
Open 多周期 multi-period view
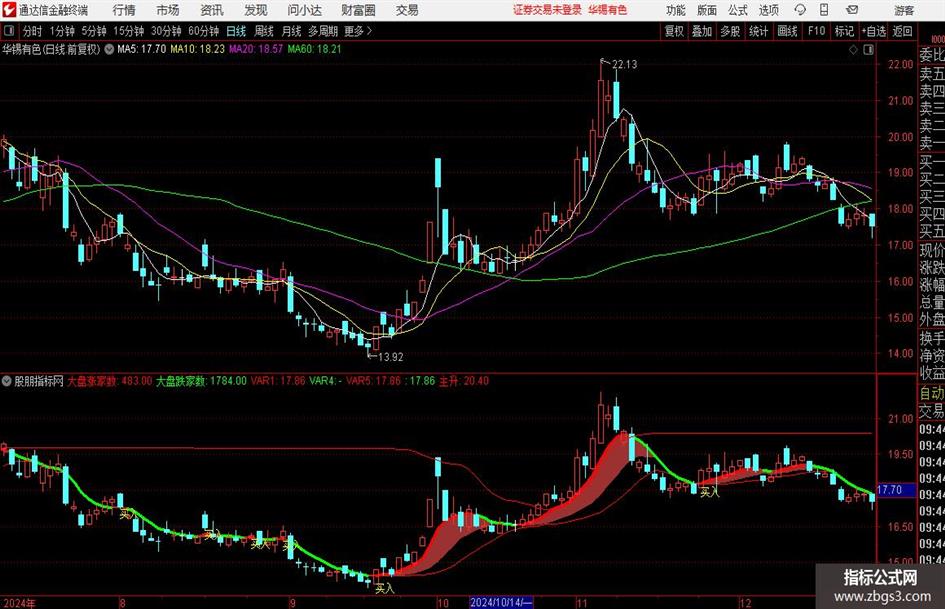coord(323,31)
